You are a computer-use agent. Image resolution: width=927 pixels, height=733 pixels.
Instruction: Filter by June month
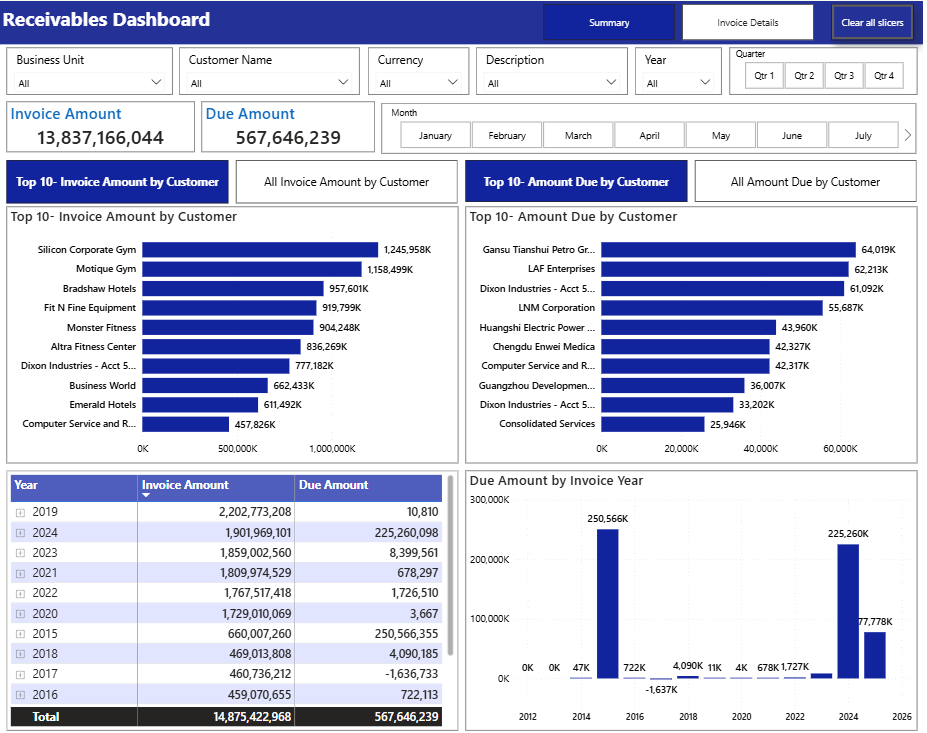click(x=792, y=135)
